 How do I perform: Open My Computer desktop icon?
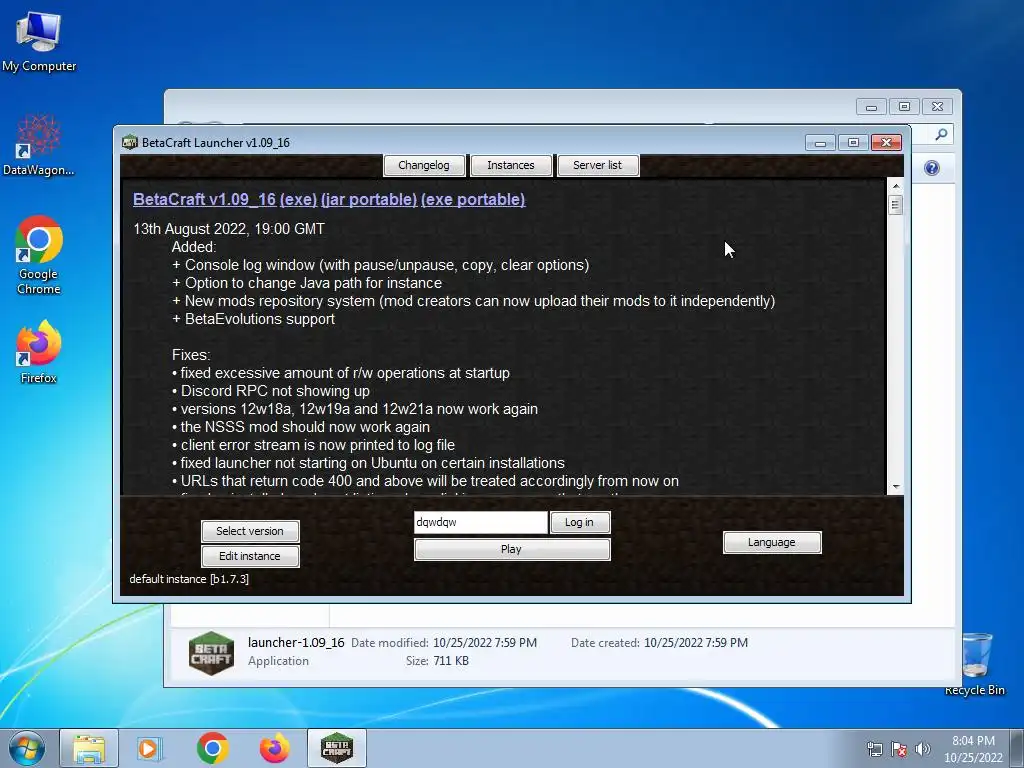tap(39, 41)
